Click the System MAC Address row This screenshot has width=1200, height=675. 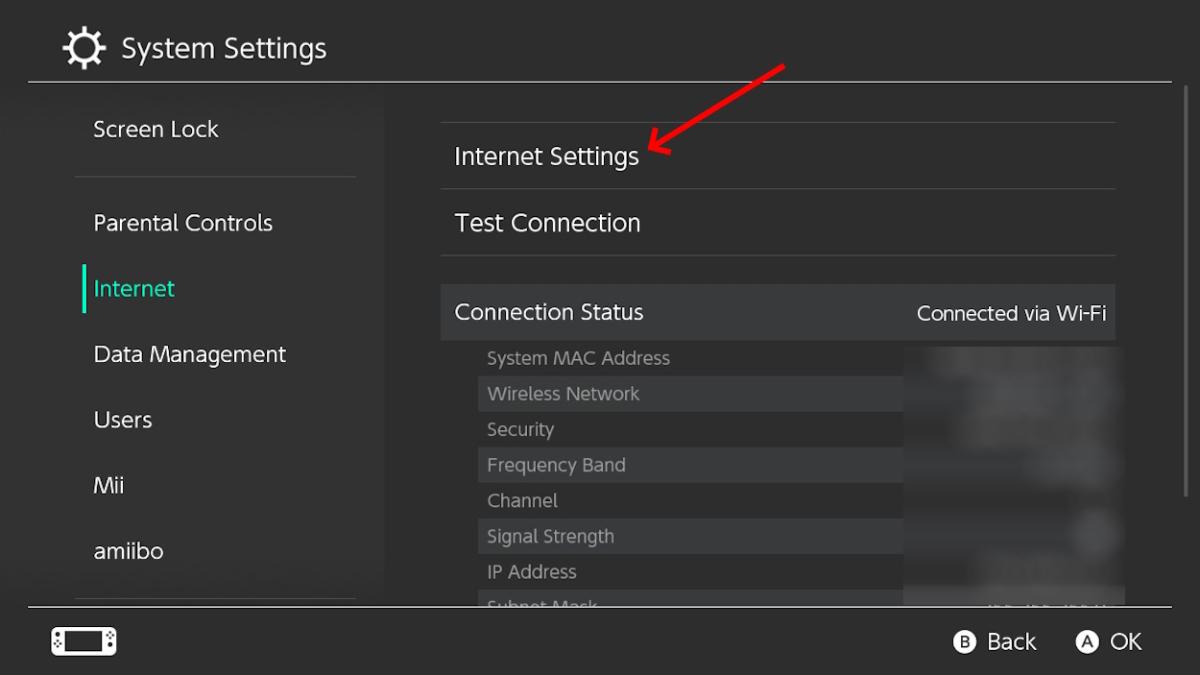[x=690, y=358]
